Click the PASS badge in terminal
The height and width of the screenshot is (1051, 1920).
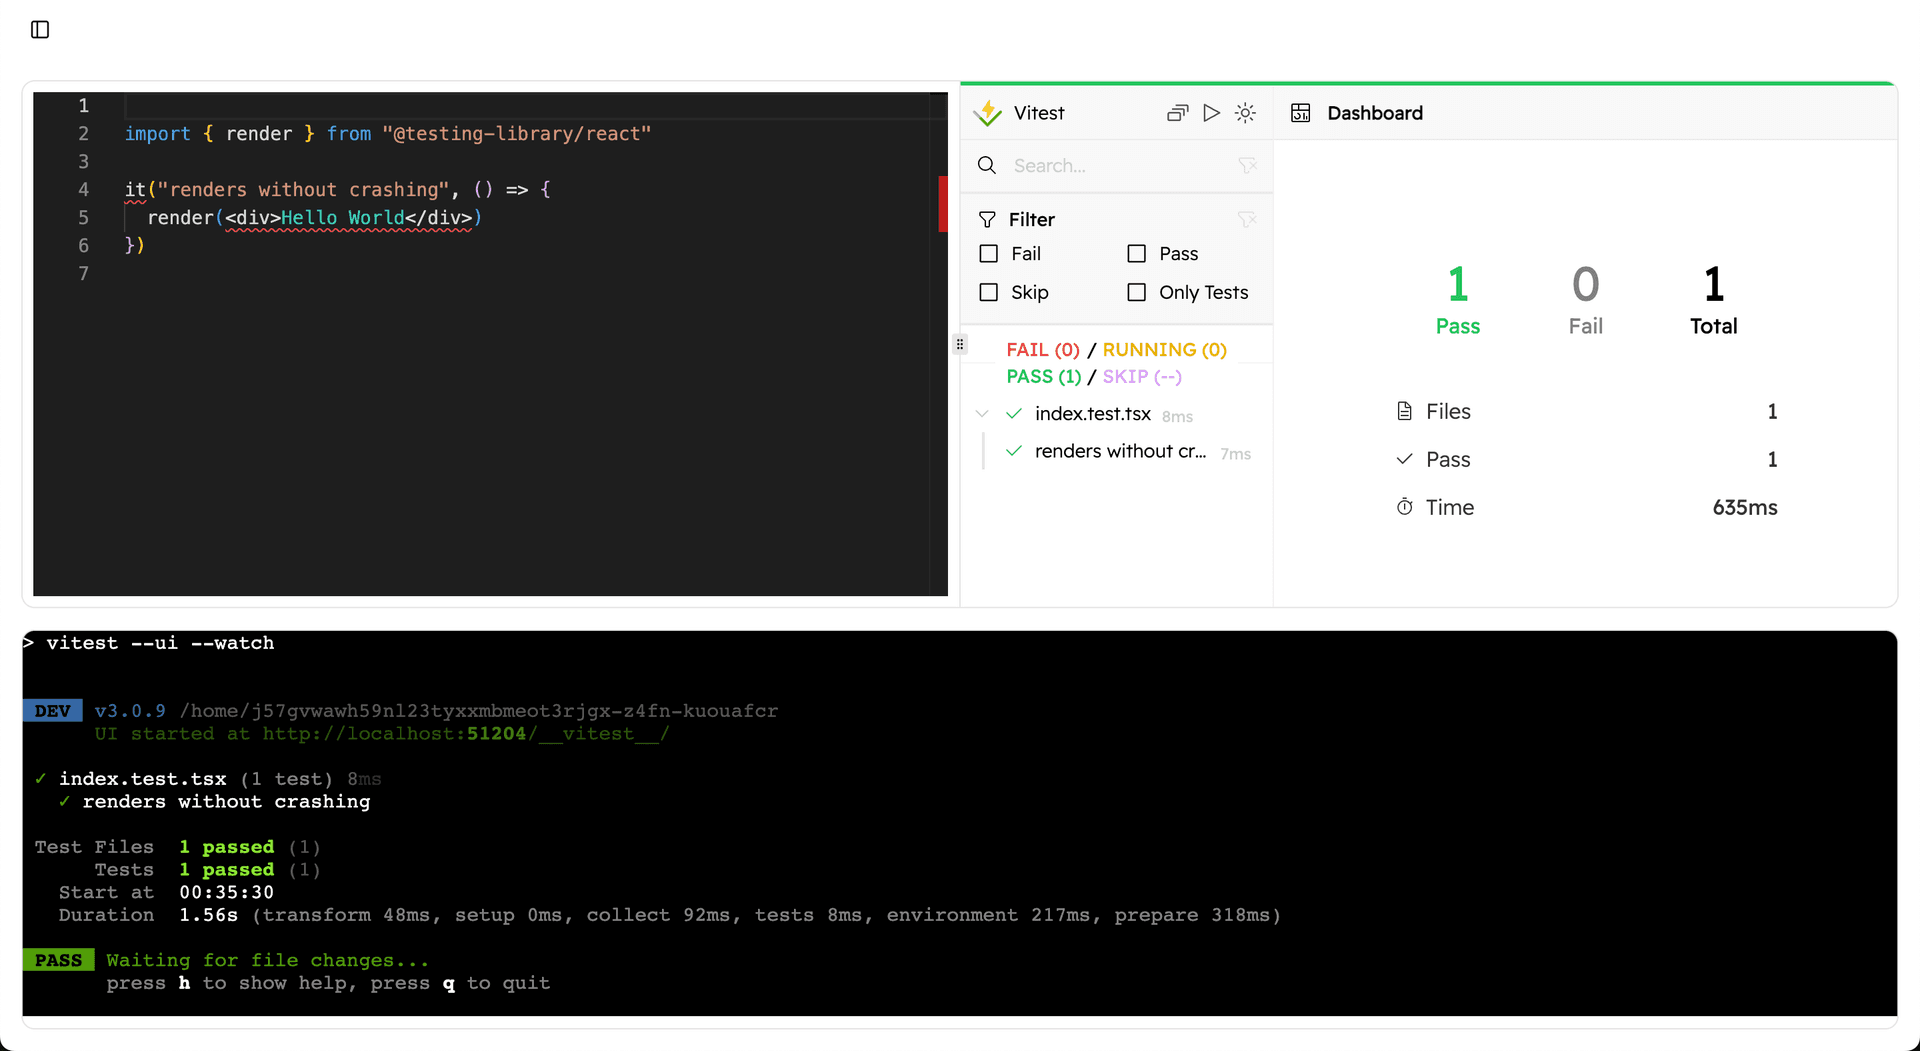[x=59, y=960]
